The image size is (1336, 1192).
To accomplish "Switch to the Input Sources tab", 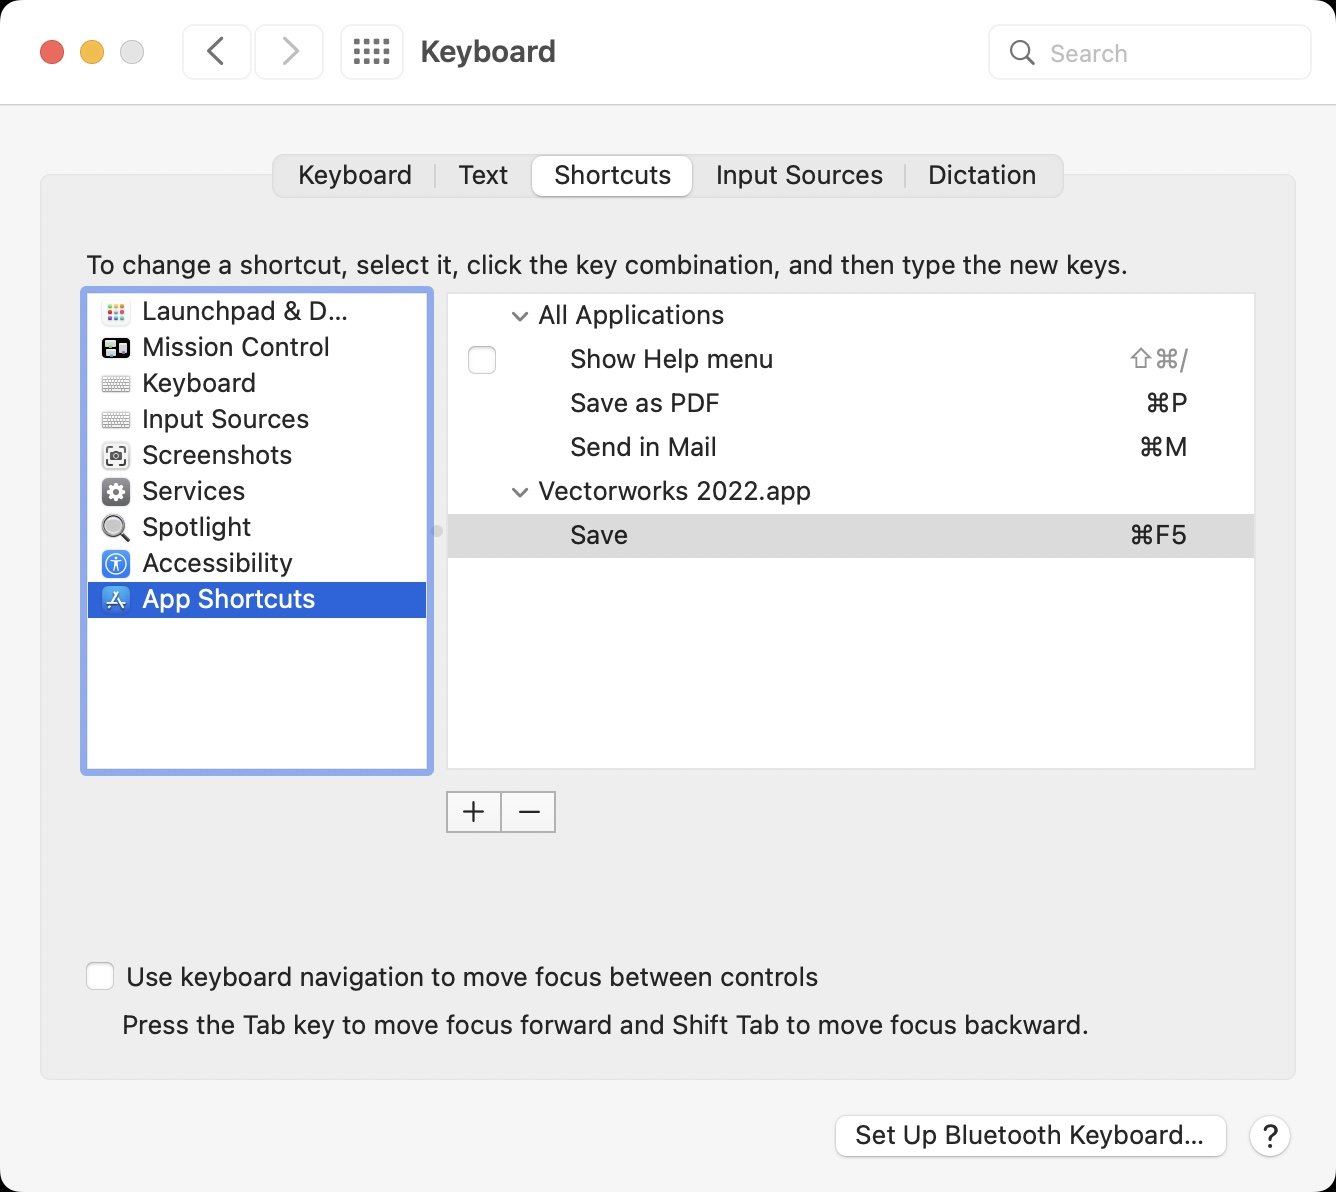I will pyautogui.click(x=798, y=176).
